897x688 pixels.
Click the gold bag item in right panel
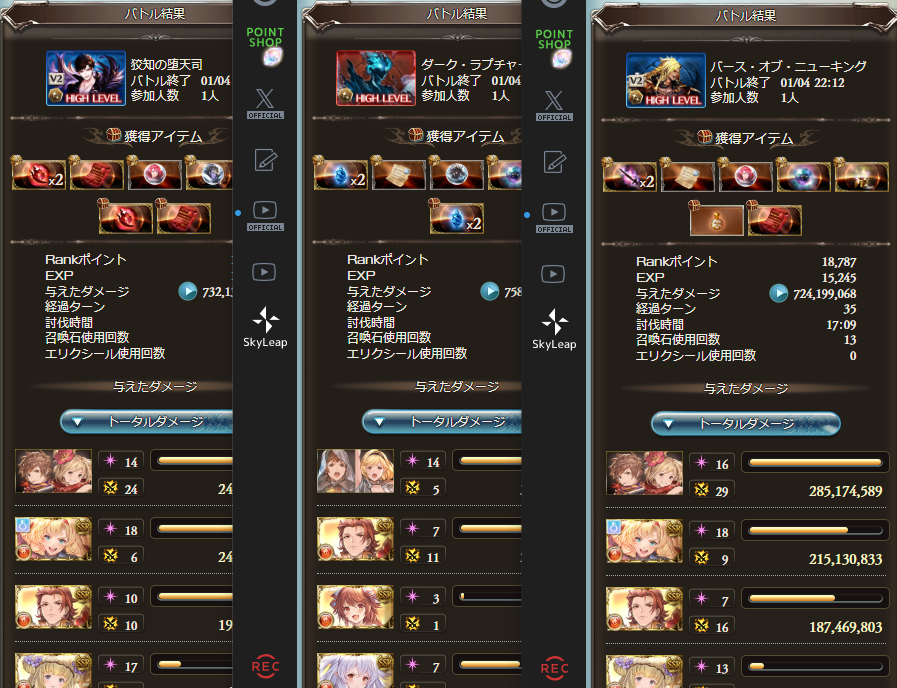[716, 218]
